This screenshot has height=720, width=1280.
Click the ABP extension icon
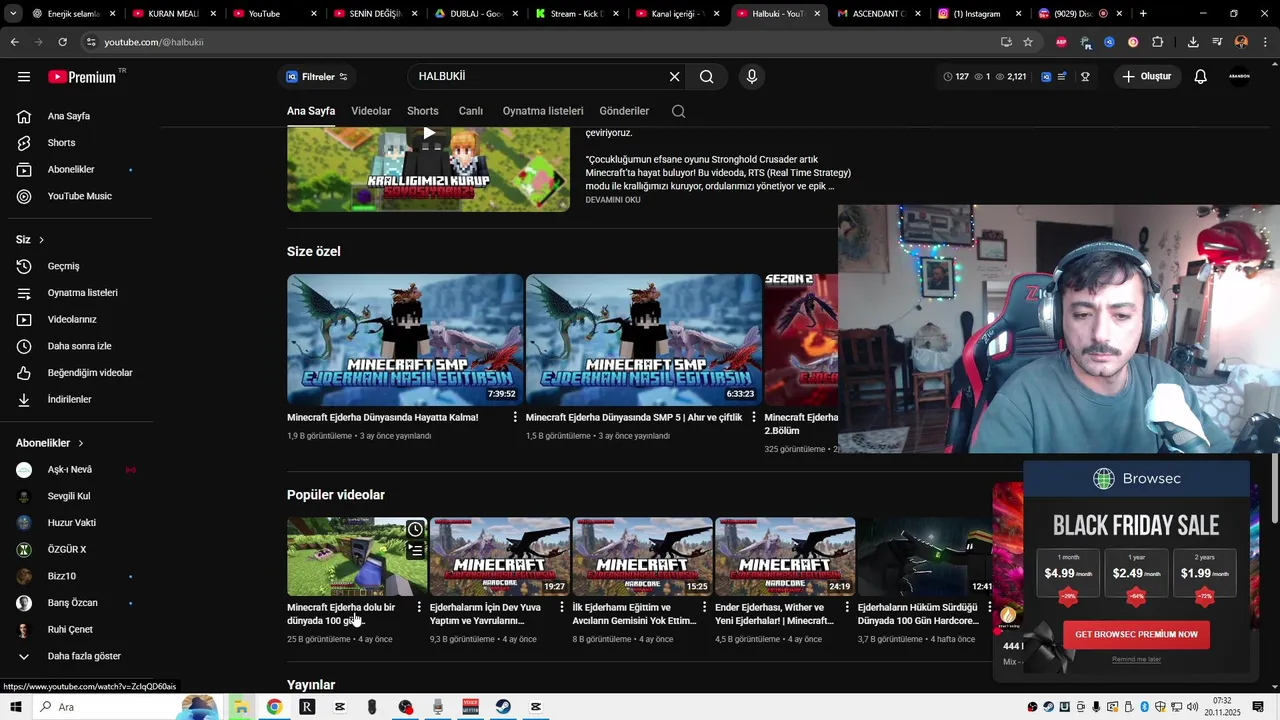coord(1061,42)
